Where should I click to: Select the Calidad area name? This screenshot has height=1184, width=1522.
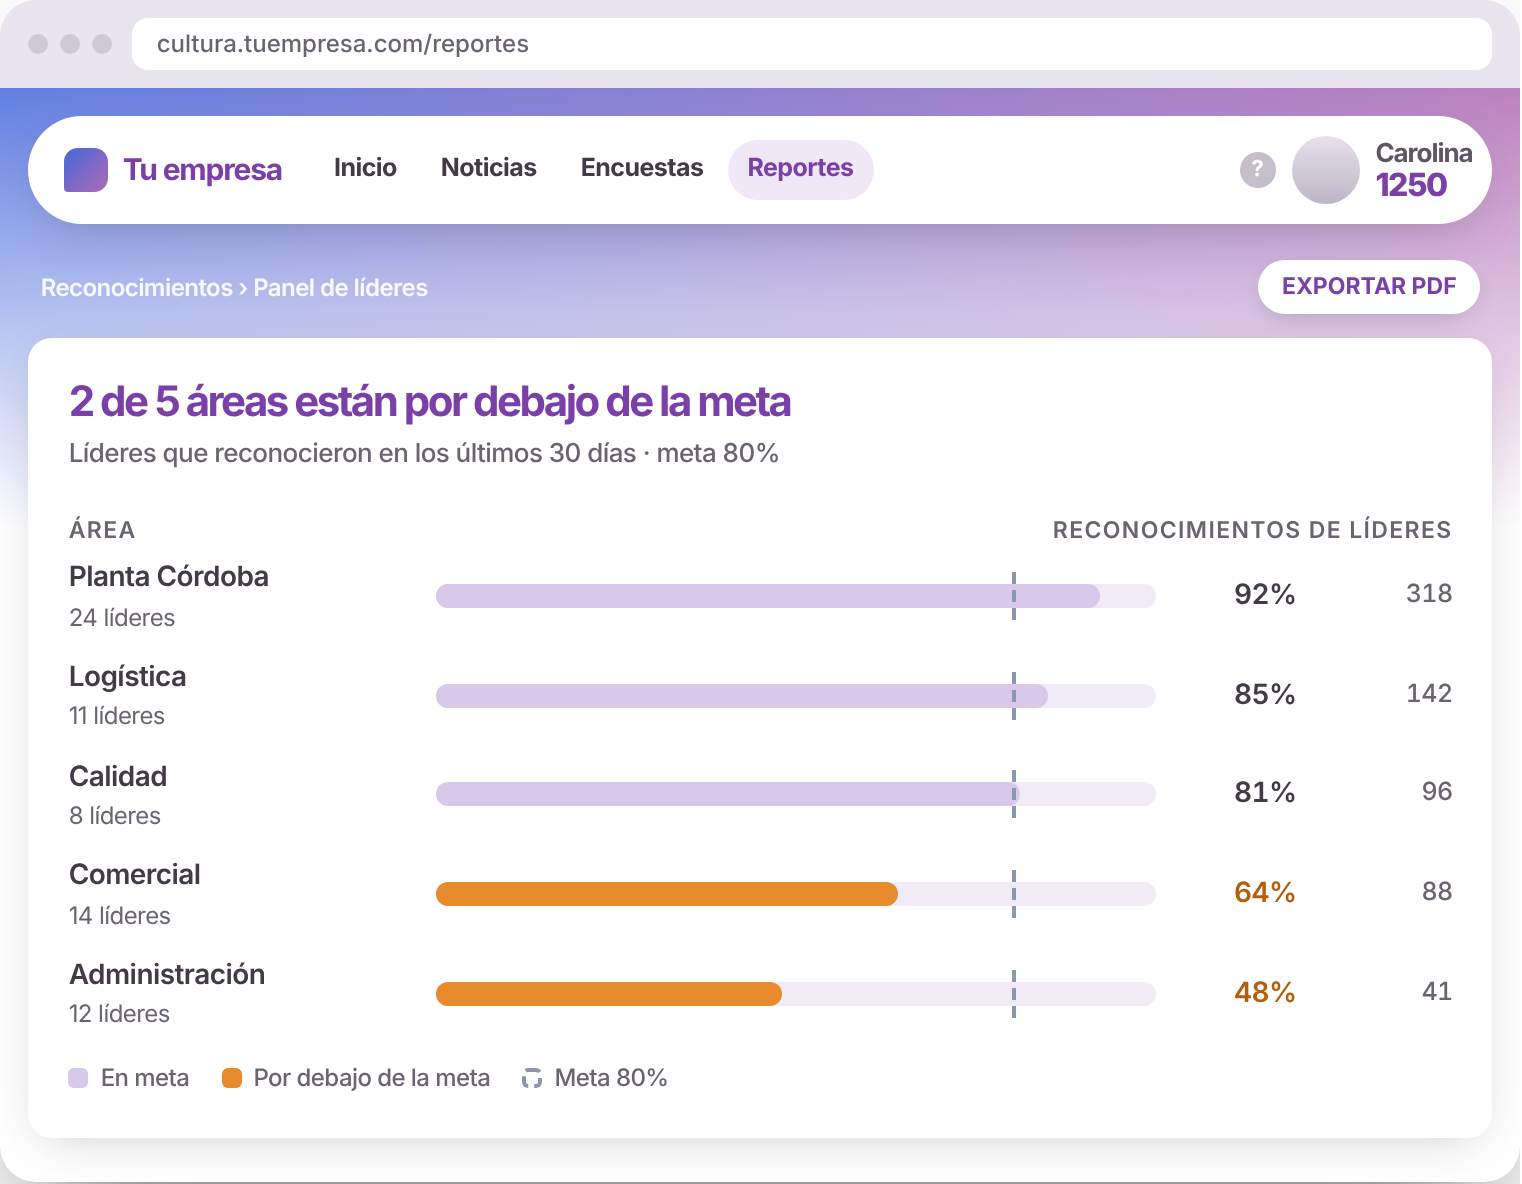point(118,776)
